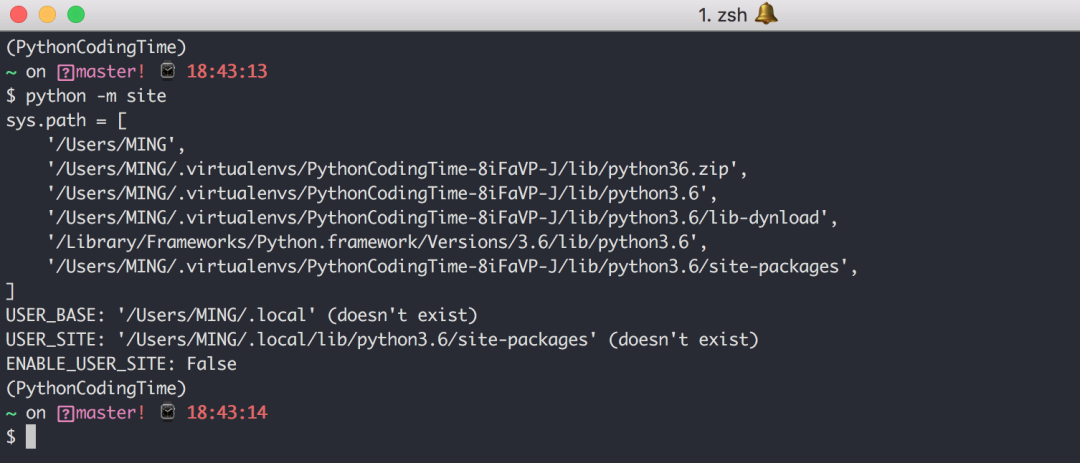Screen dimensions: 1080x463
Task: Click the USER_BASE output line
Action: click(x=241, y=316)
